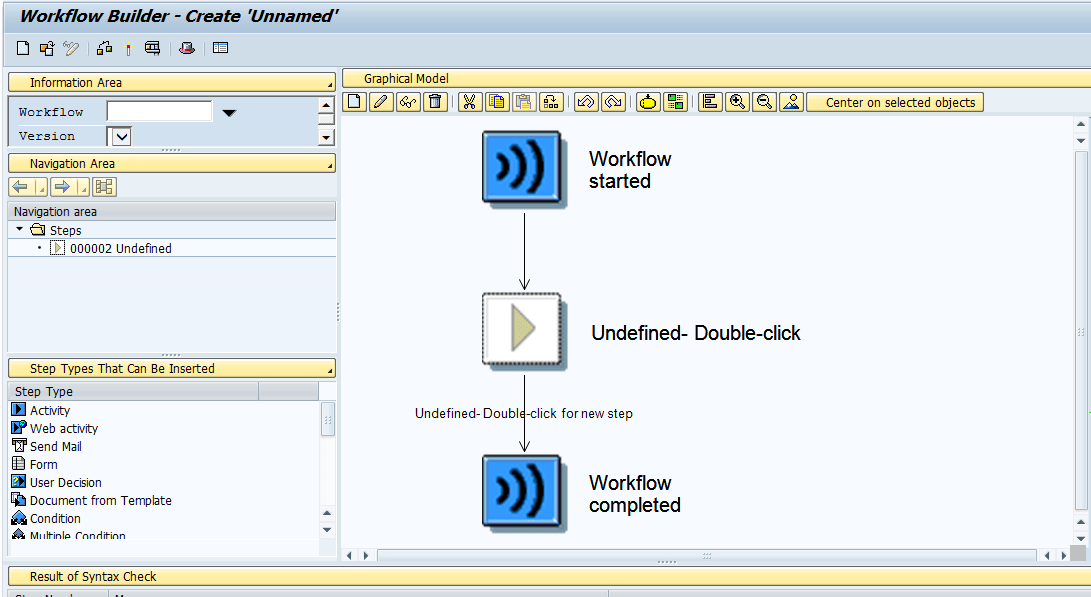
Task: Click the Graphical Model header bar
Action: click(716, 78)
